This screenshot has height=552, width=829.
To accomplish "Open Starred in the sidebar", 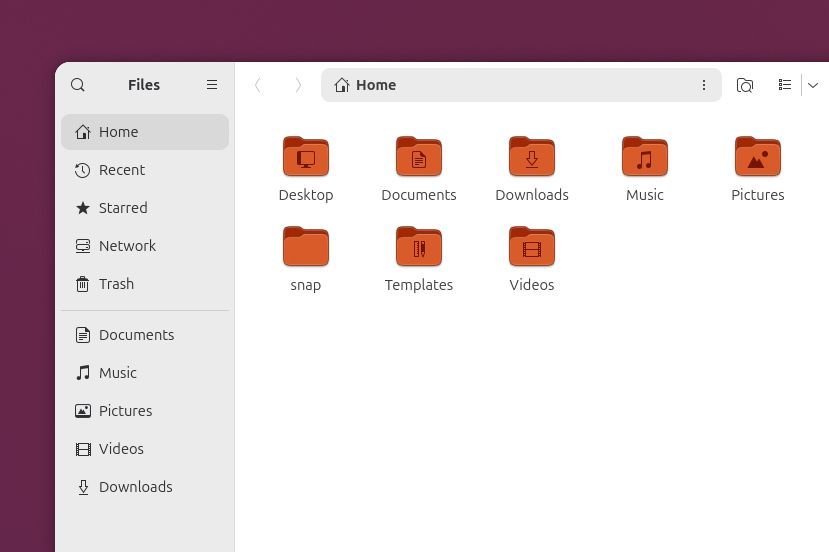I will 123,208.
